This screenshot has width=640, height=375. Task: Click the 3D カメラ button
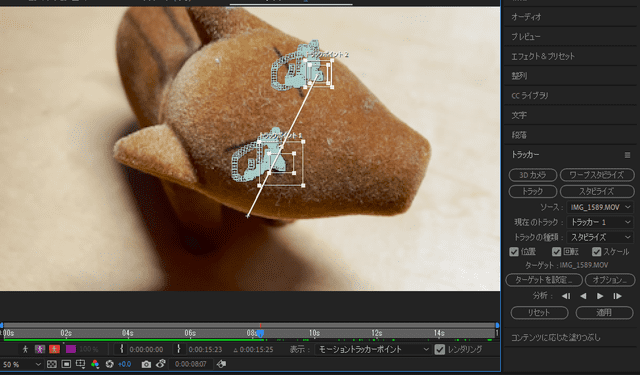tap(533, 175)
